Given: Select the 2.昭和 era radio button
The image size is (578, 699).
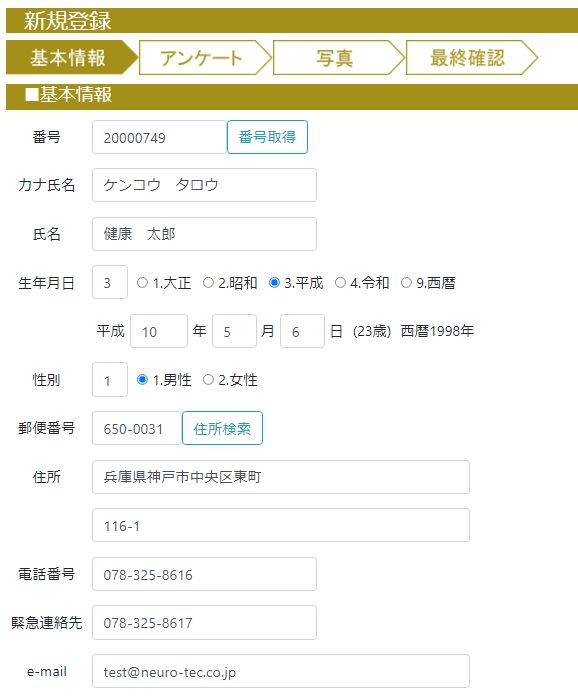Looking at the screenshot, I should pos(208,283).
